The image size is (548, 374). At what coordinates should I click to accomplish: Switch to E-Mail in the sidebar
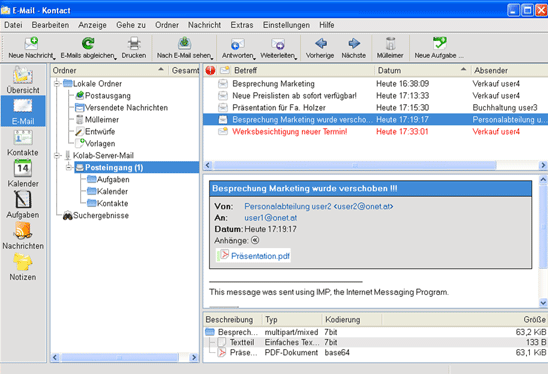point(23,111)
